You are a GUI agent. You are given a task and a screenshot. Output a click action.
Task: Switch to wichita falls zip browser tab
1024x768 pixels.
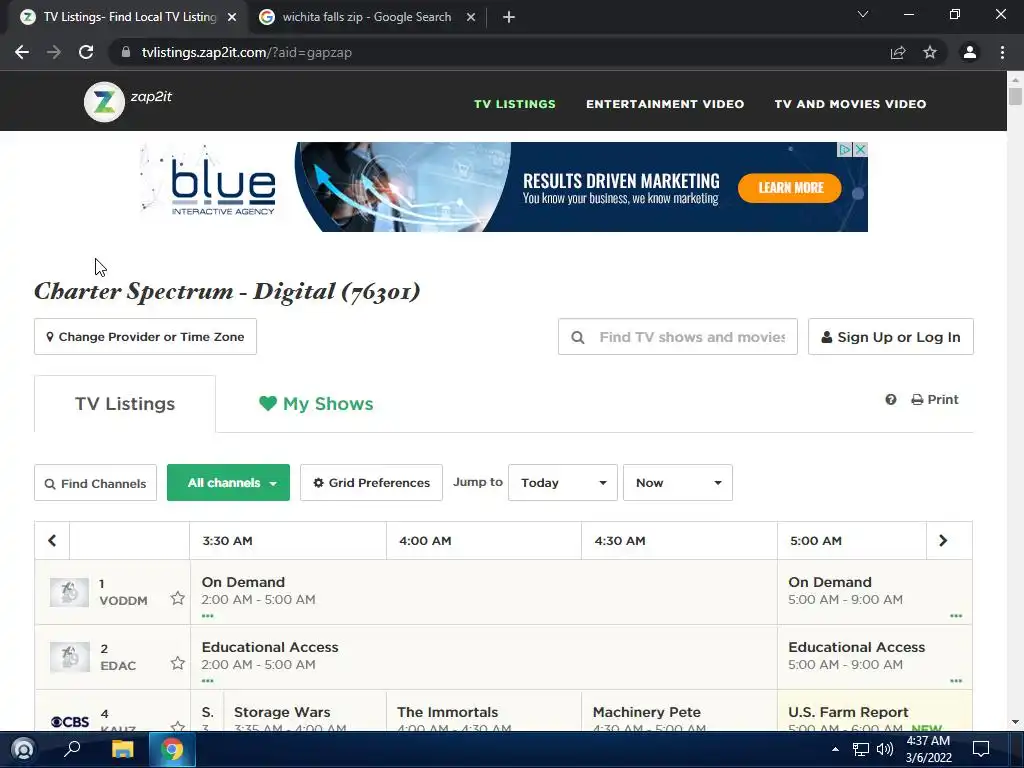[x=367, y=17]
